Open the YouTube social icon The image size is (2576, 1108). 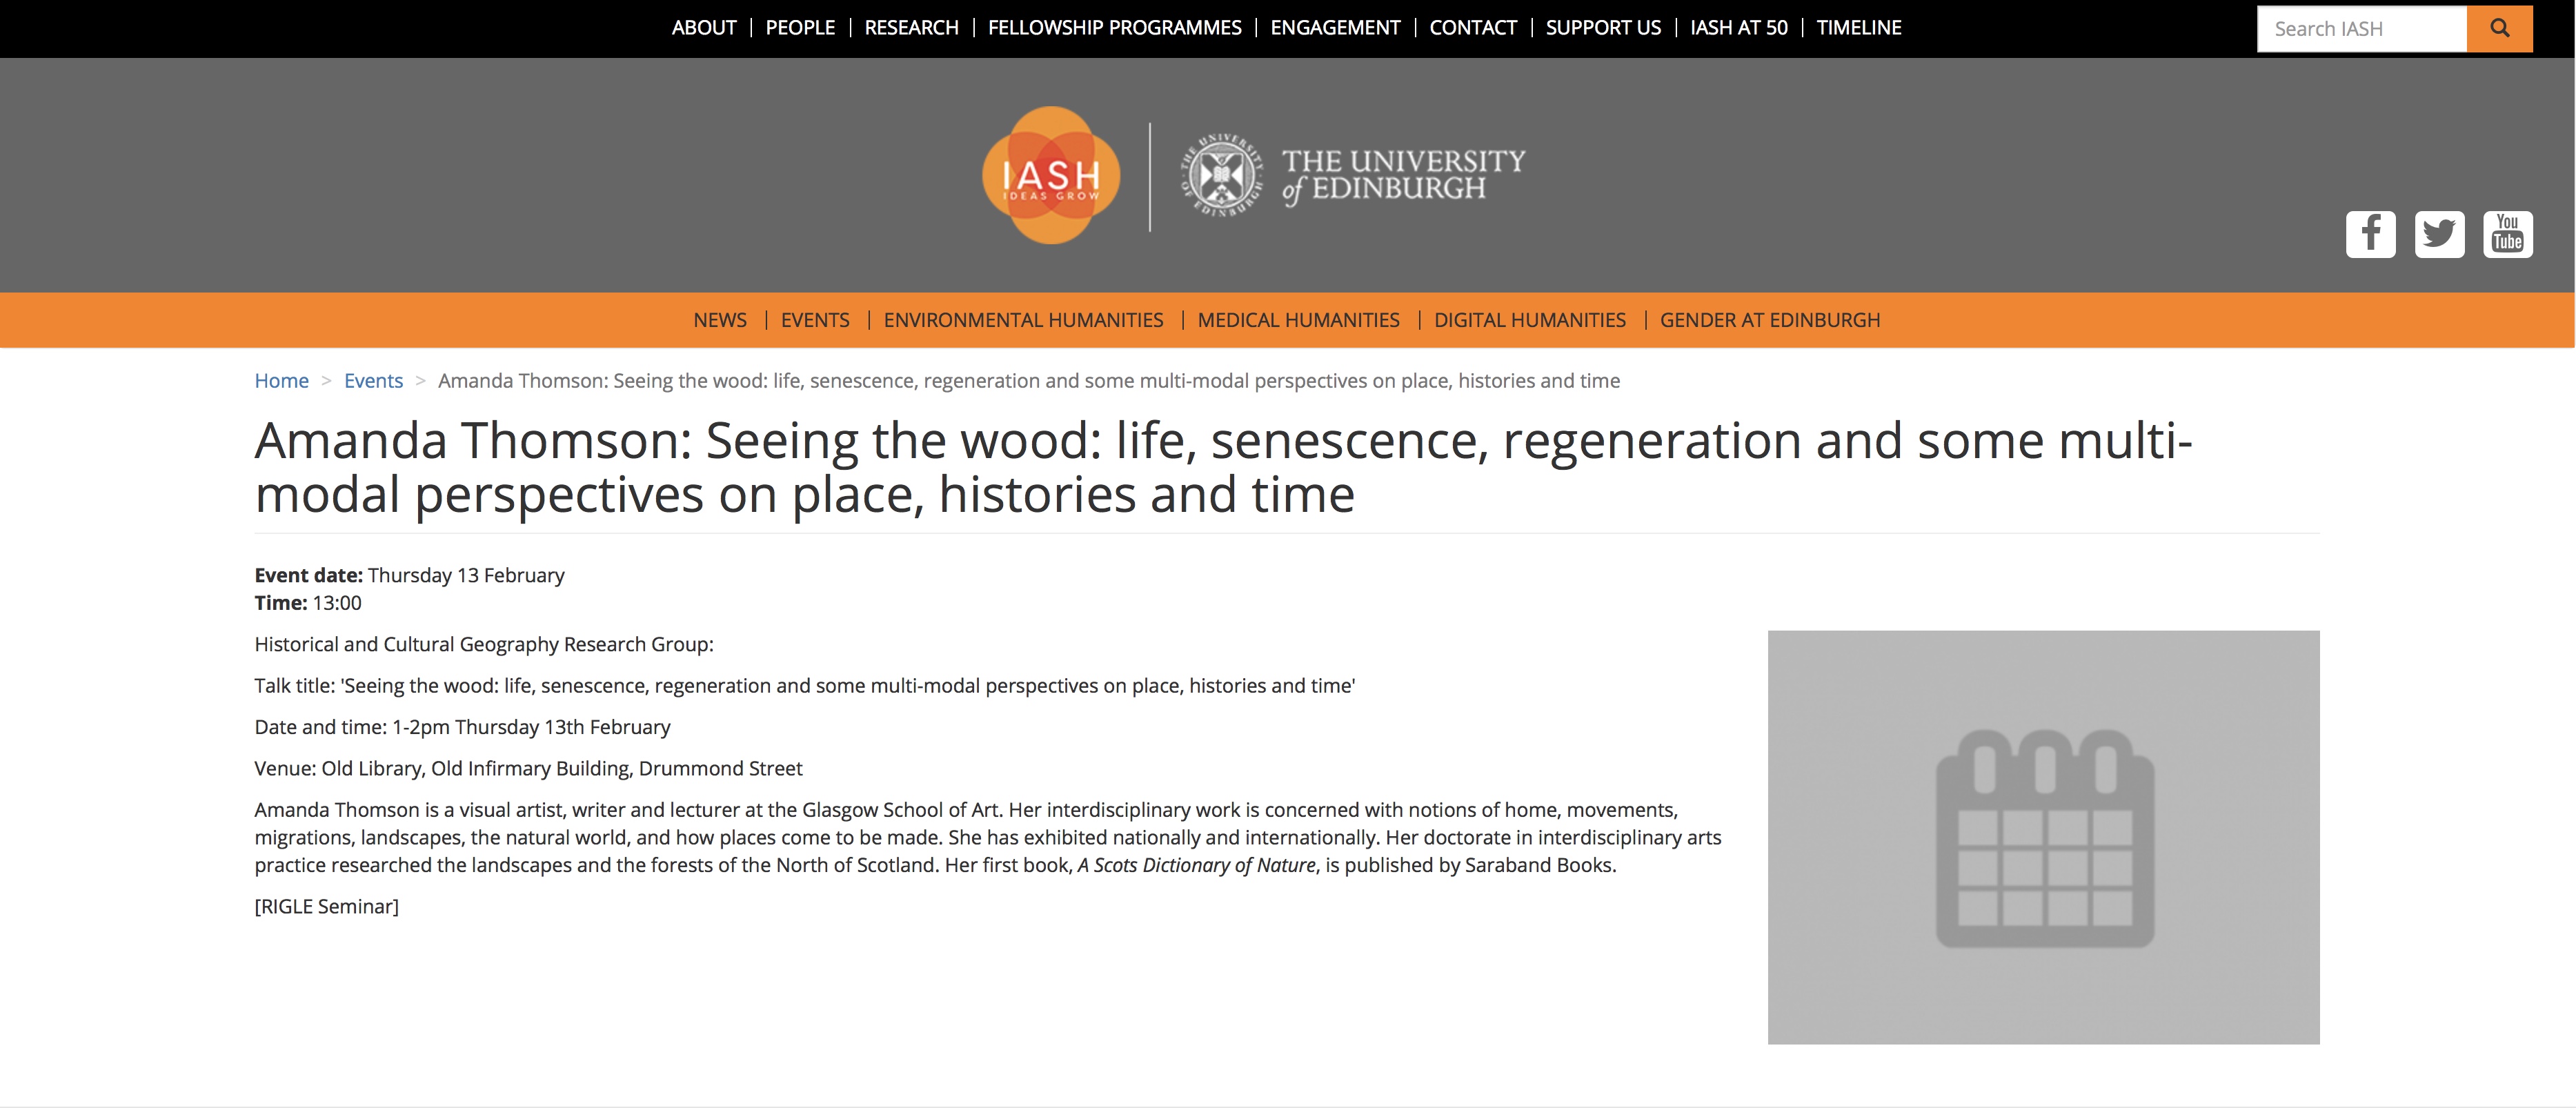tap(2507, 235)
